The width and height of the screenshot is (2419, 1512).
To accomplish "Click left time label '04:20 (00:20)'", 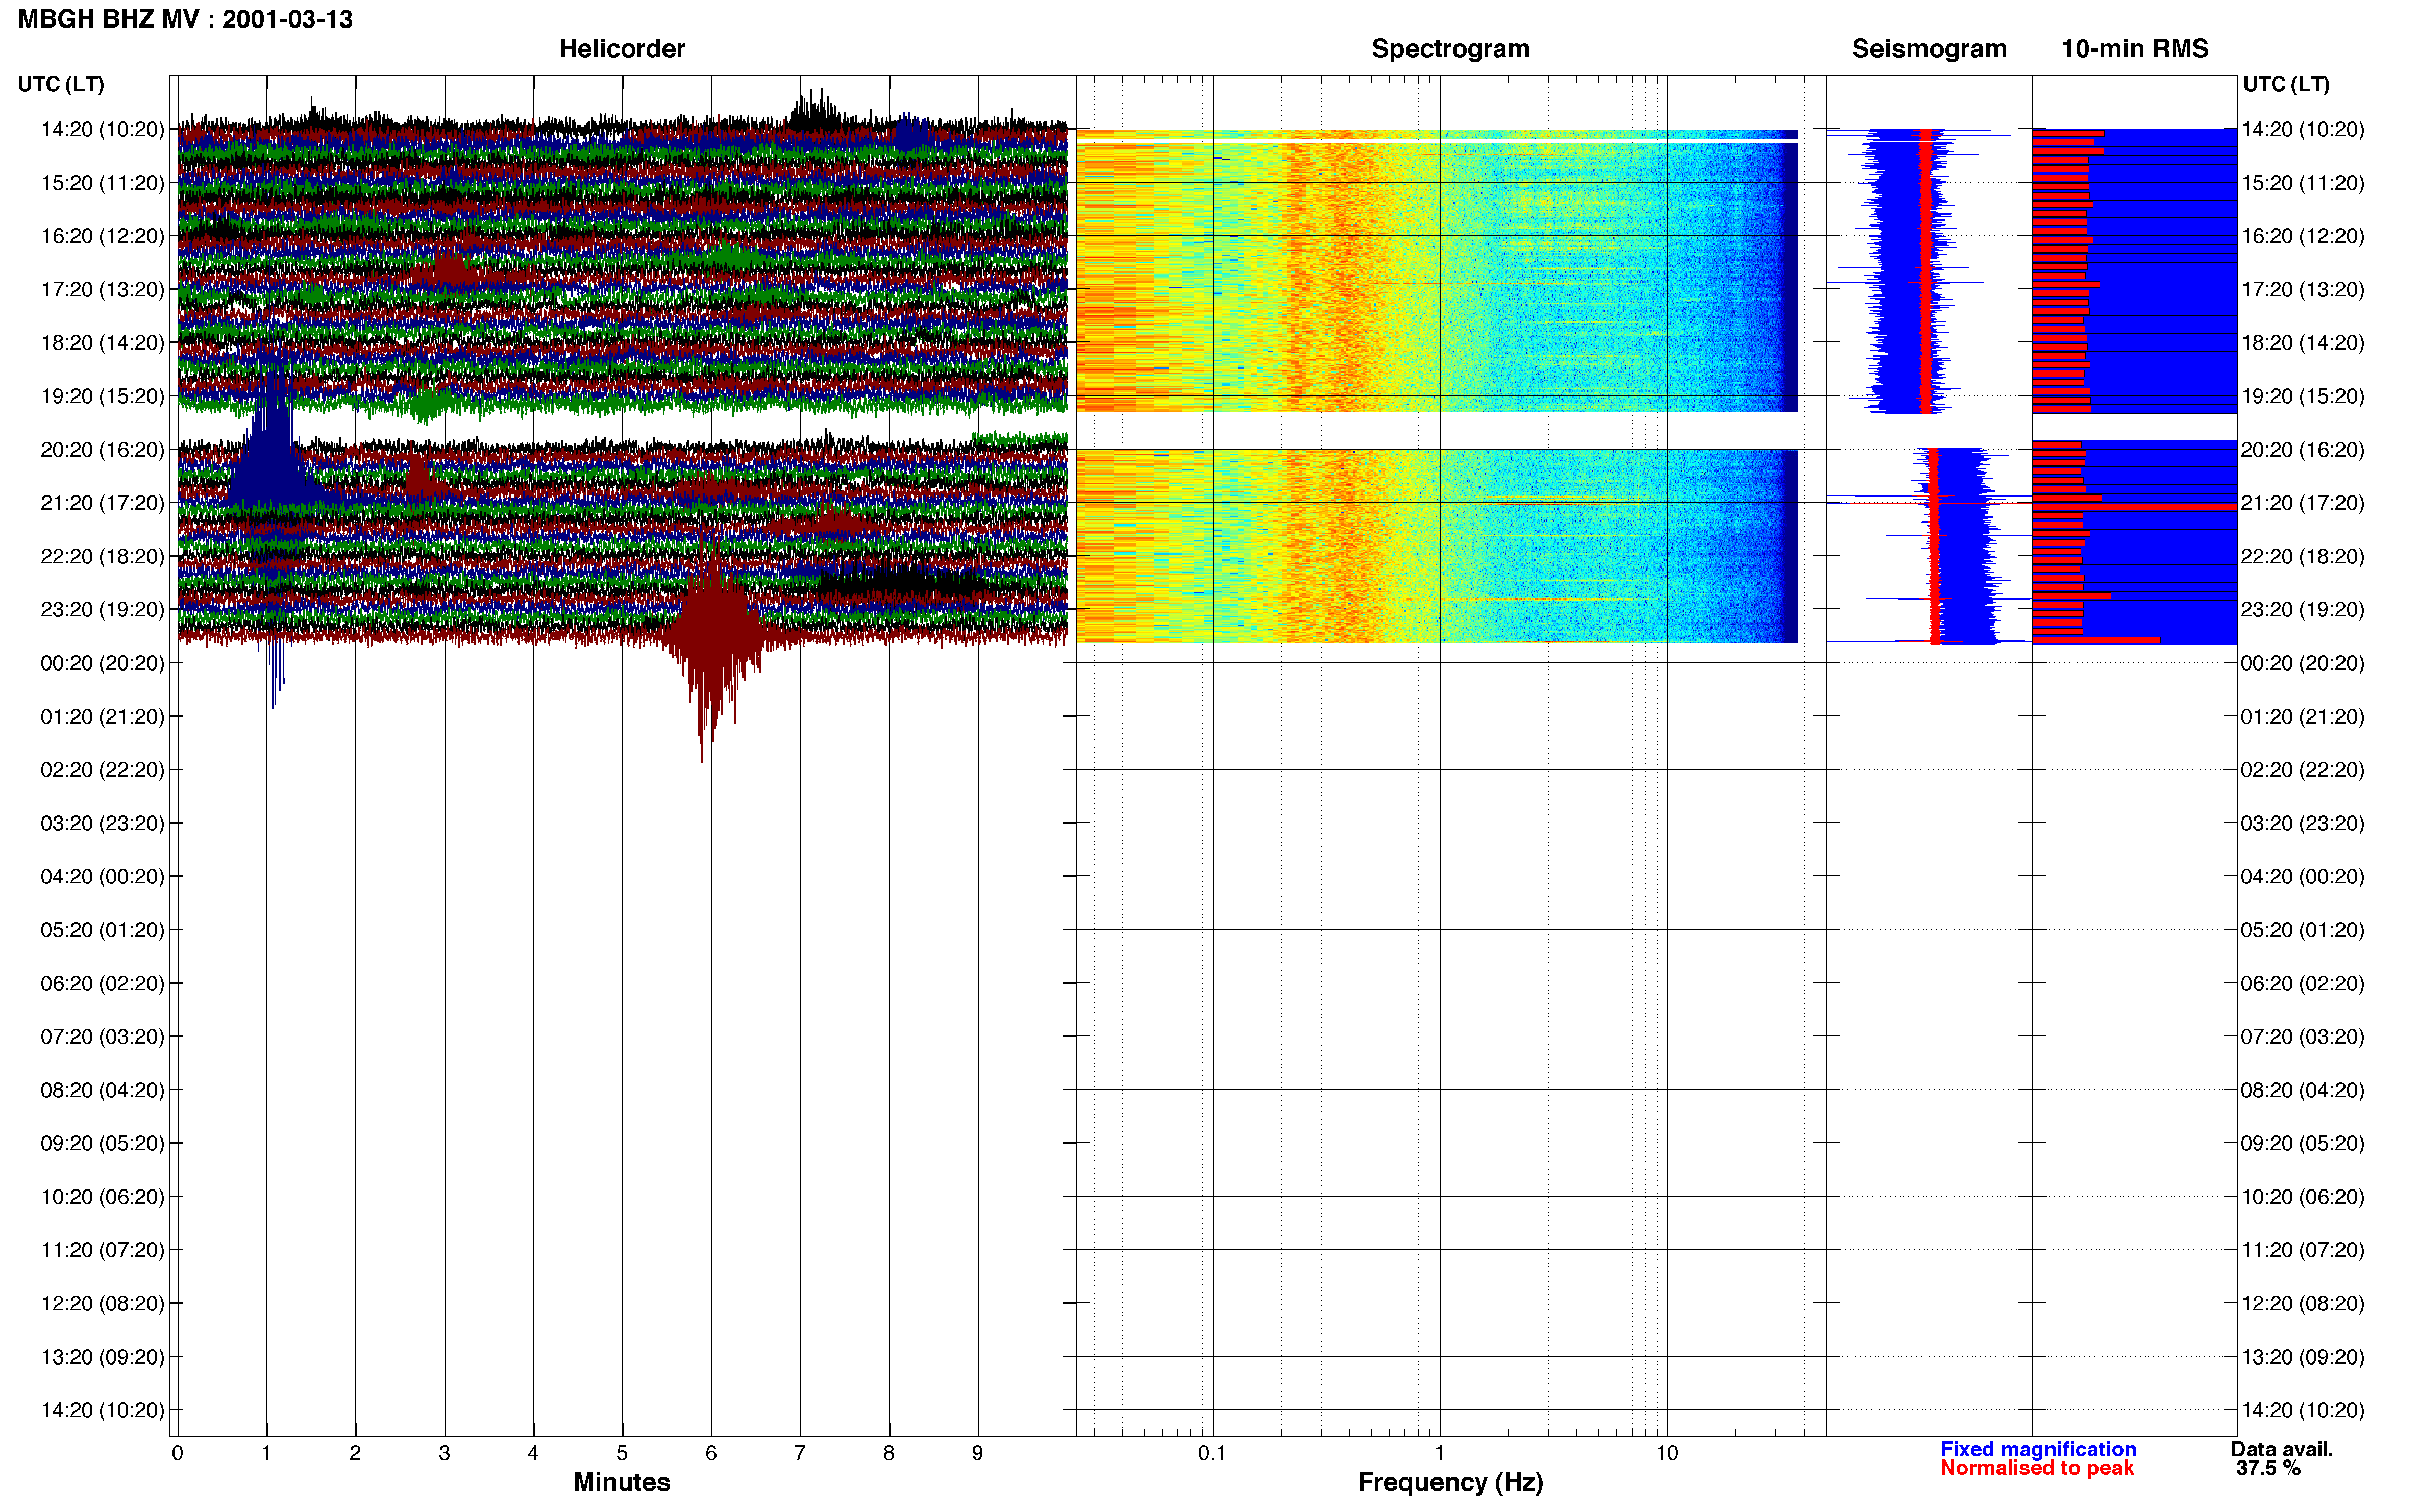I will point(102,877).
